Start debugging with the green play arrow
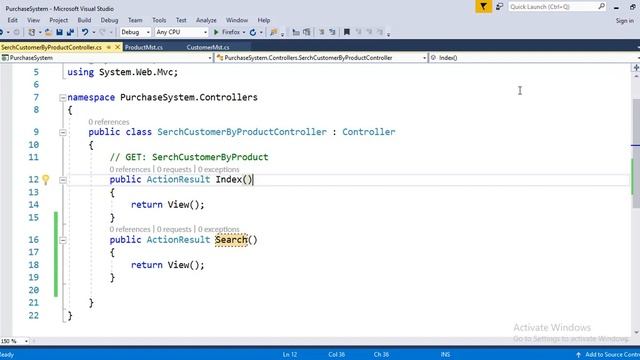The width and height of the screenshot is (640, 360). pyautogui.click(x=216, y=32)
